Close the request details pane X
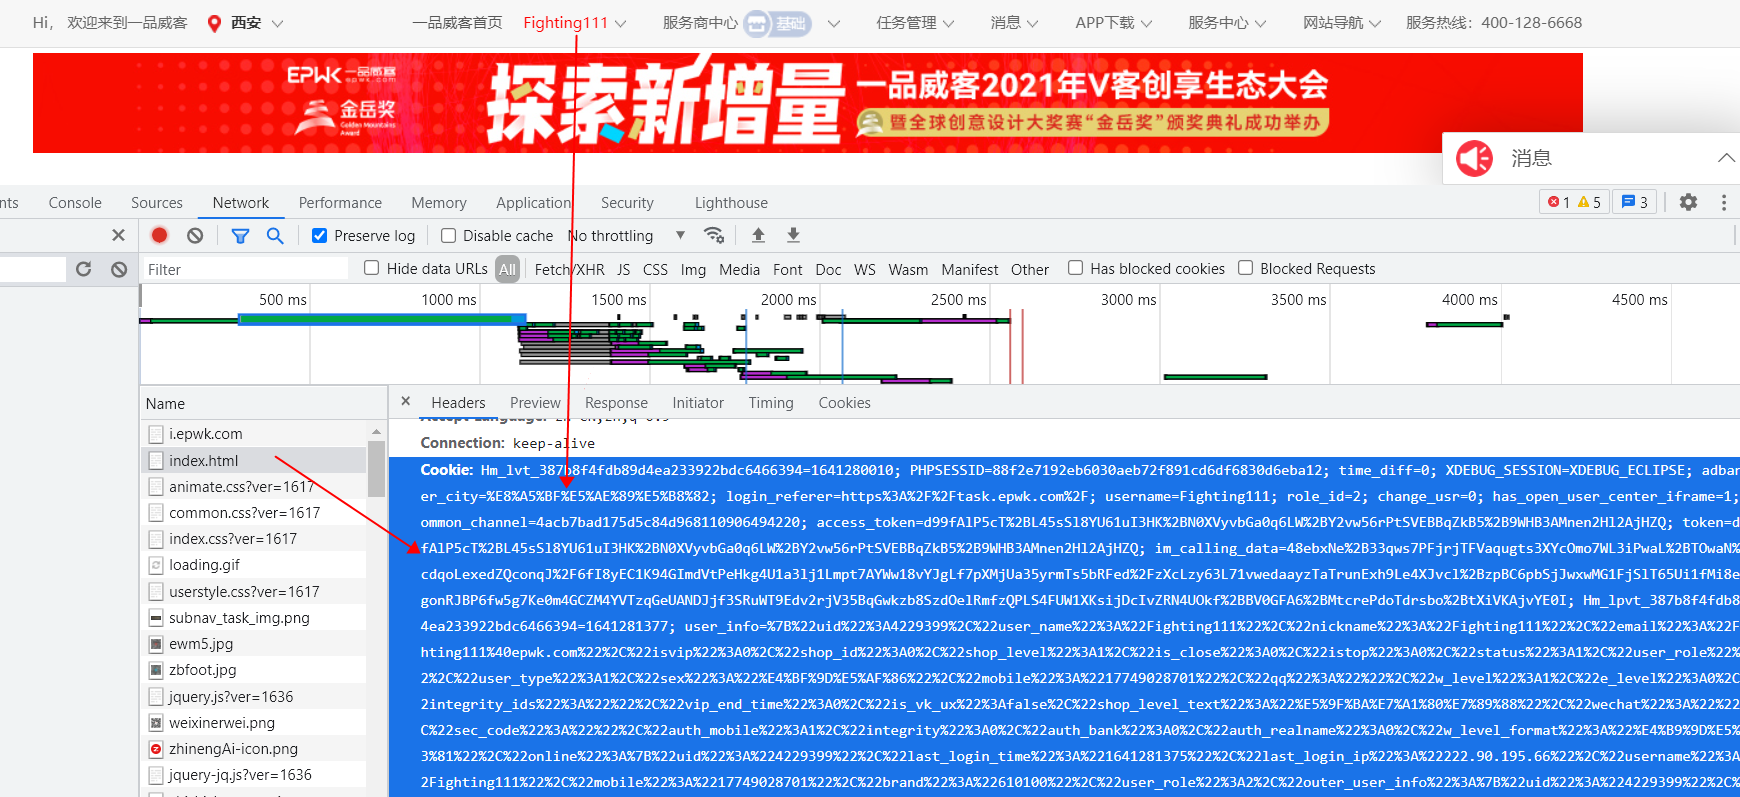This screenshot has width=1740, height=797. click(x=405, y=401)
